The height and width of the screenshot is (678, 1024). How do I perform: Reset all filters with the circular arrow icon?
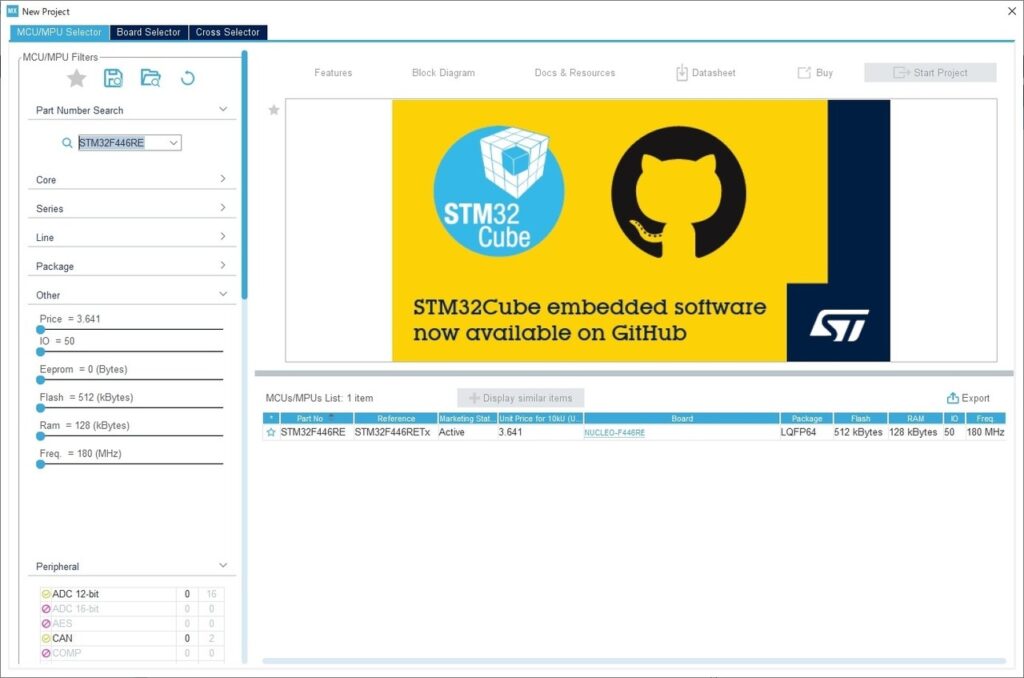(x=187, y=78)
